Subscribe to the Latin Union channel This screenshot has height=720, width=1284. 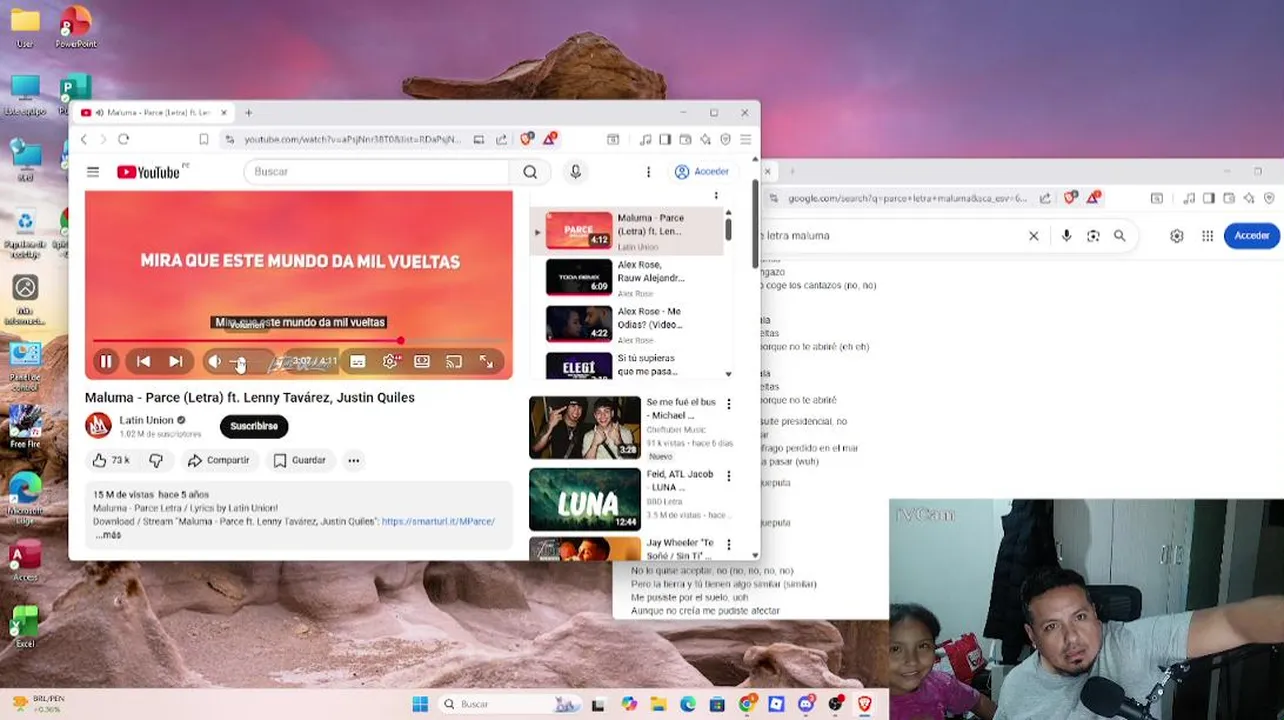coord(254,426)
